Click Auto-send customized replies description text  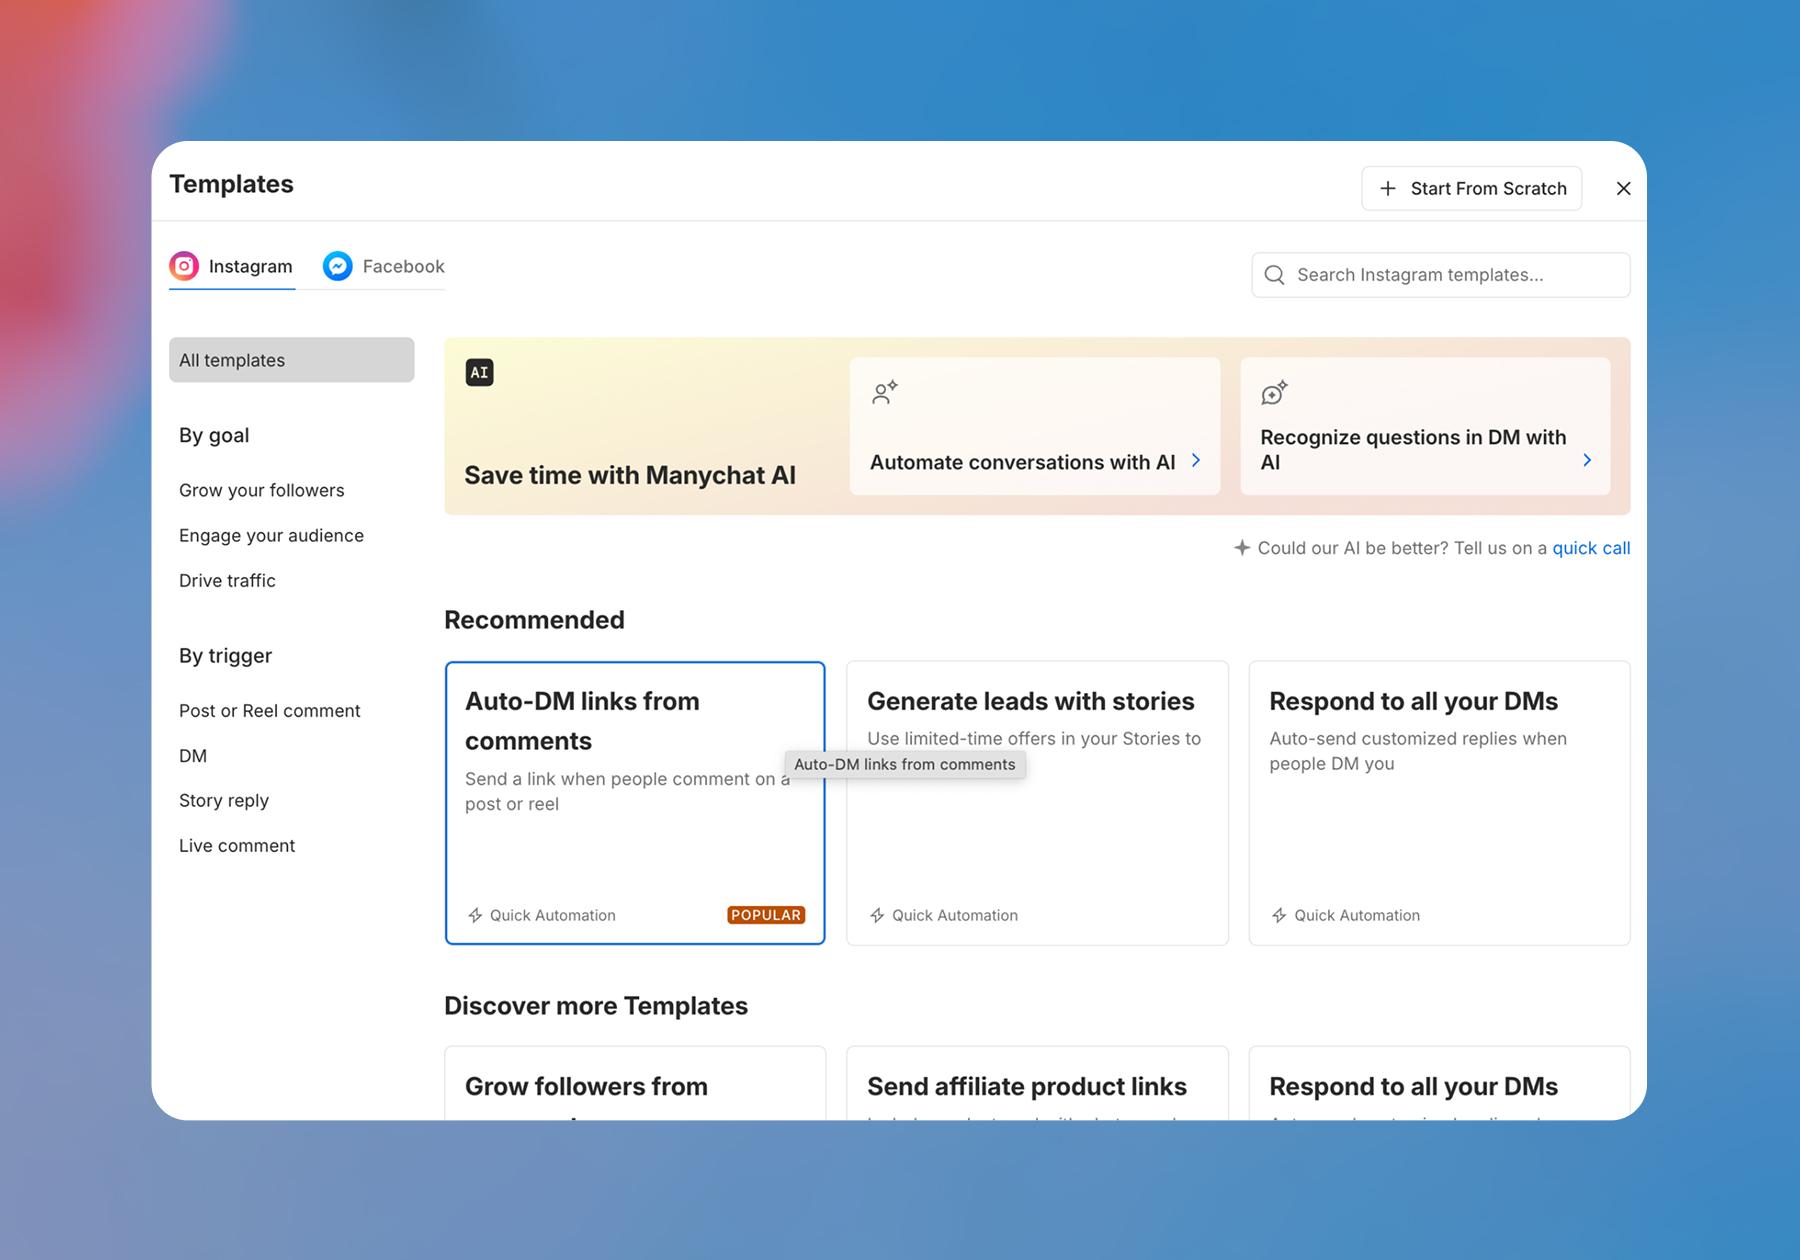1418,751
